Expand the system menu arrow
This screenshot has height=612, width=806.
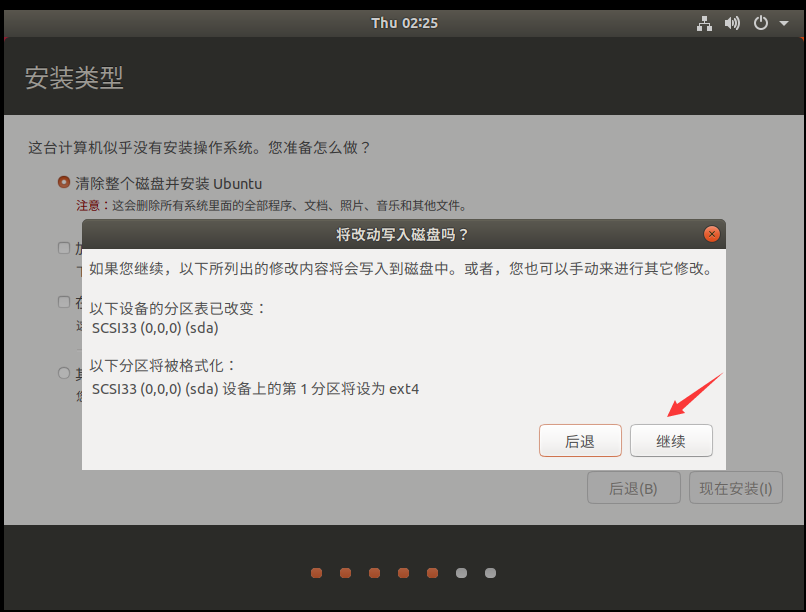[784, 23]
